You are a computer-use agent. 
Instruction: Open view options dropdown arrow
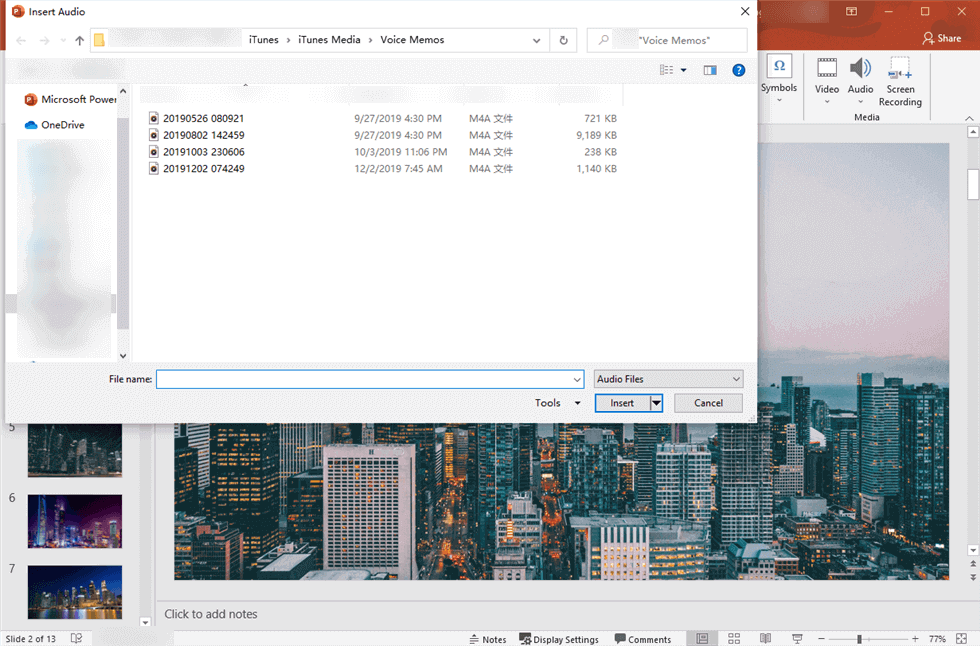683,70
